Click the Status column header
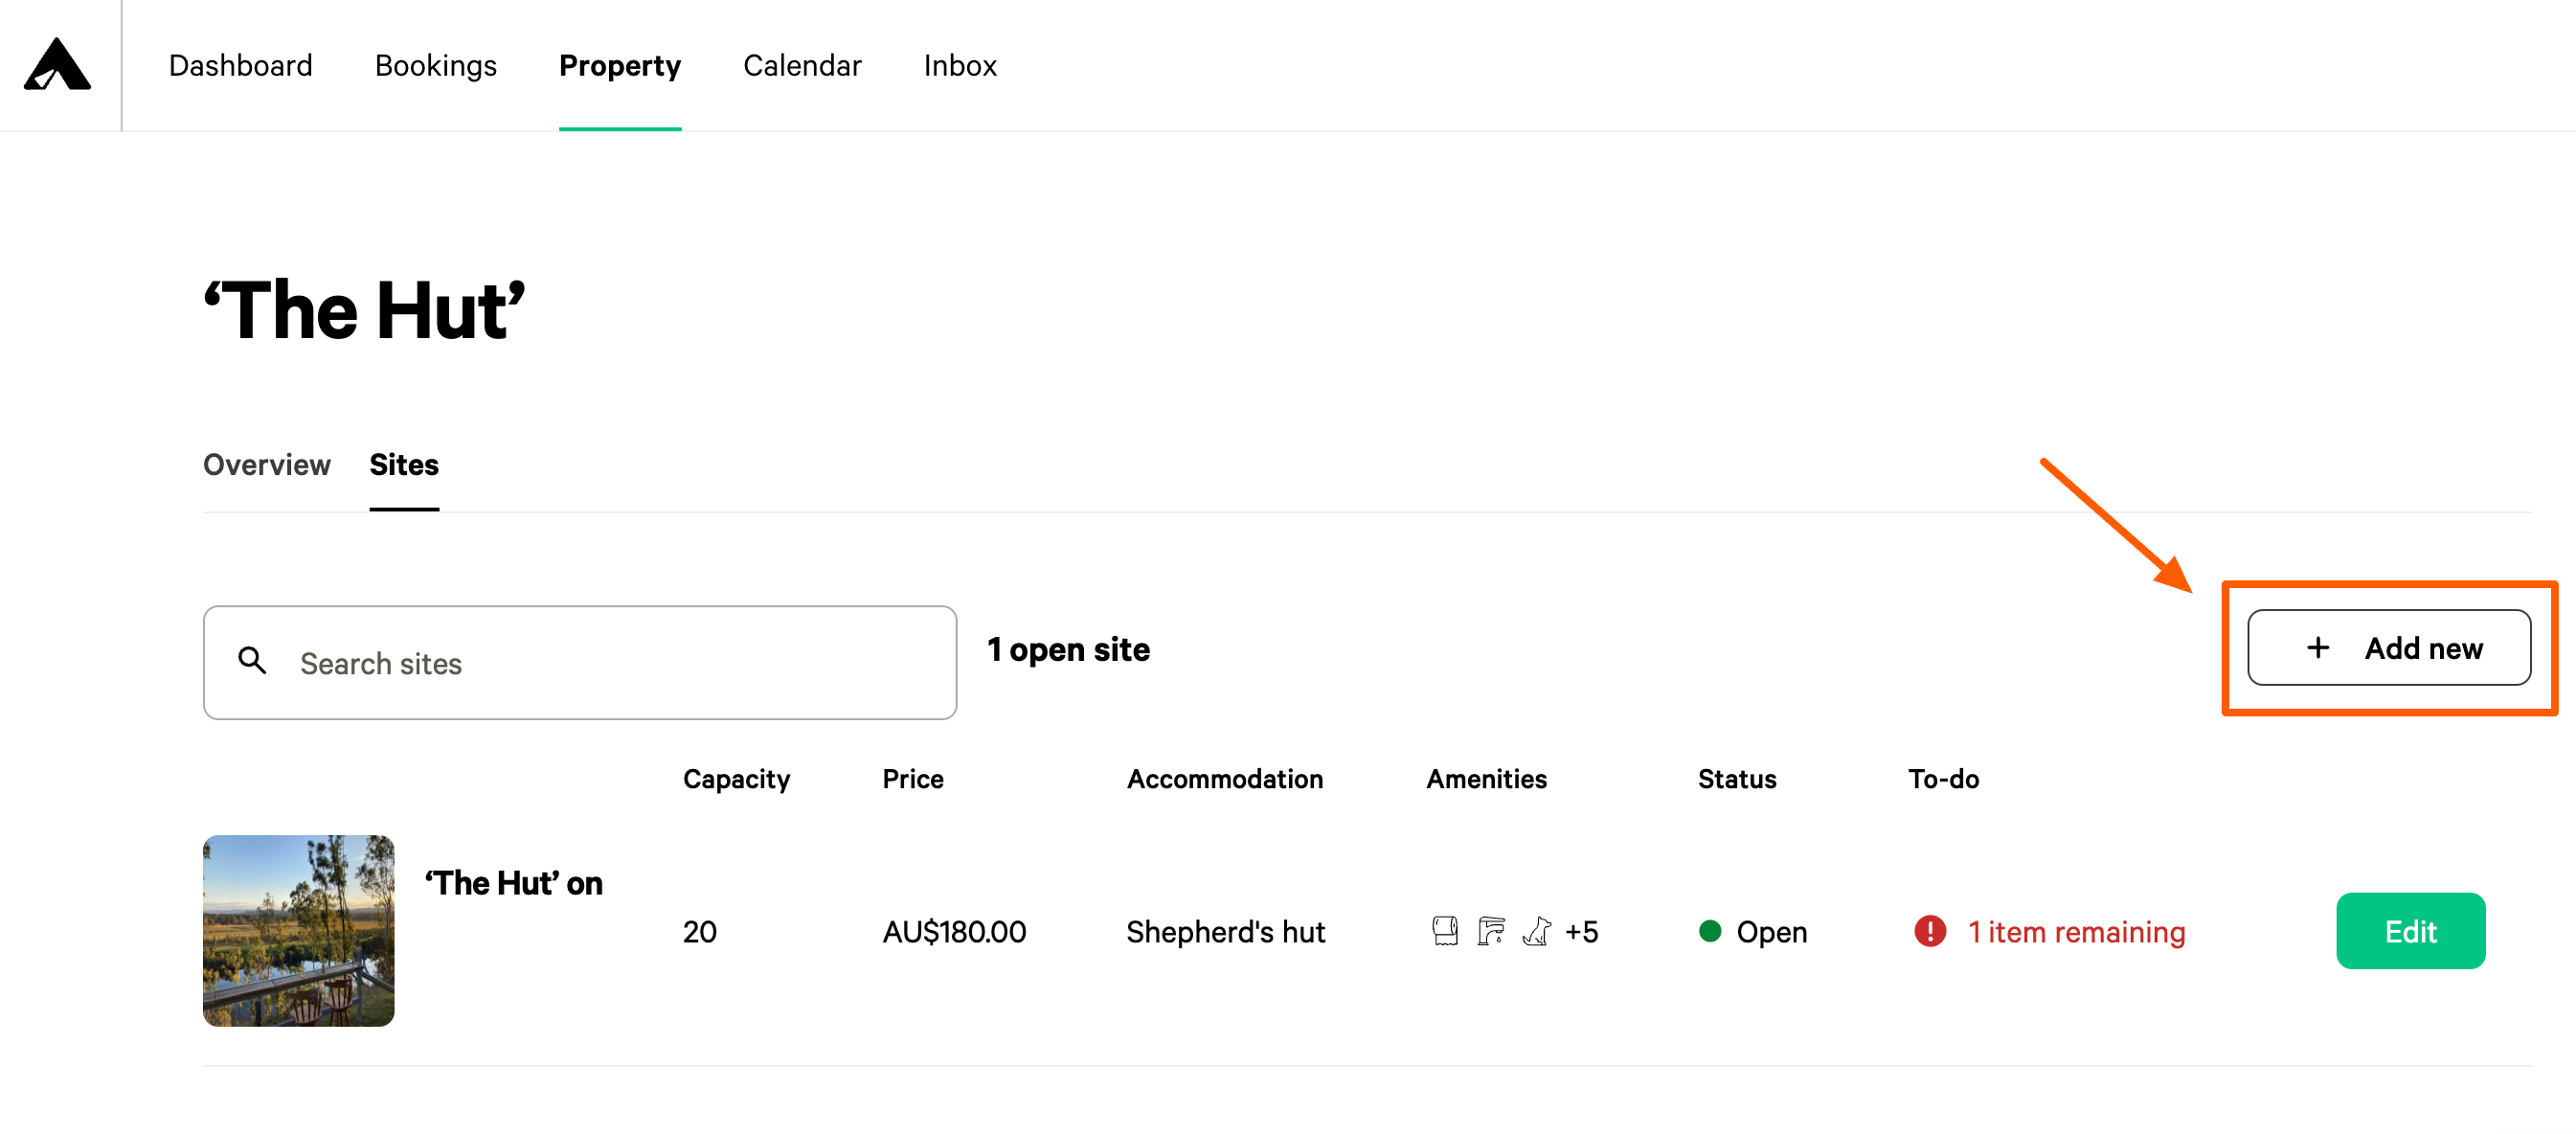The width and height of the screenshot is (2576, 1134). tap(1736, 779)
